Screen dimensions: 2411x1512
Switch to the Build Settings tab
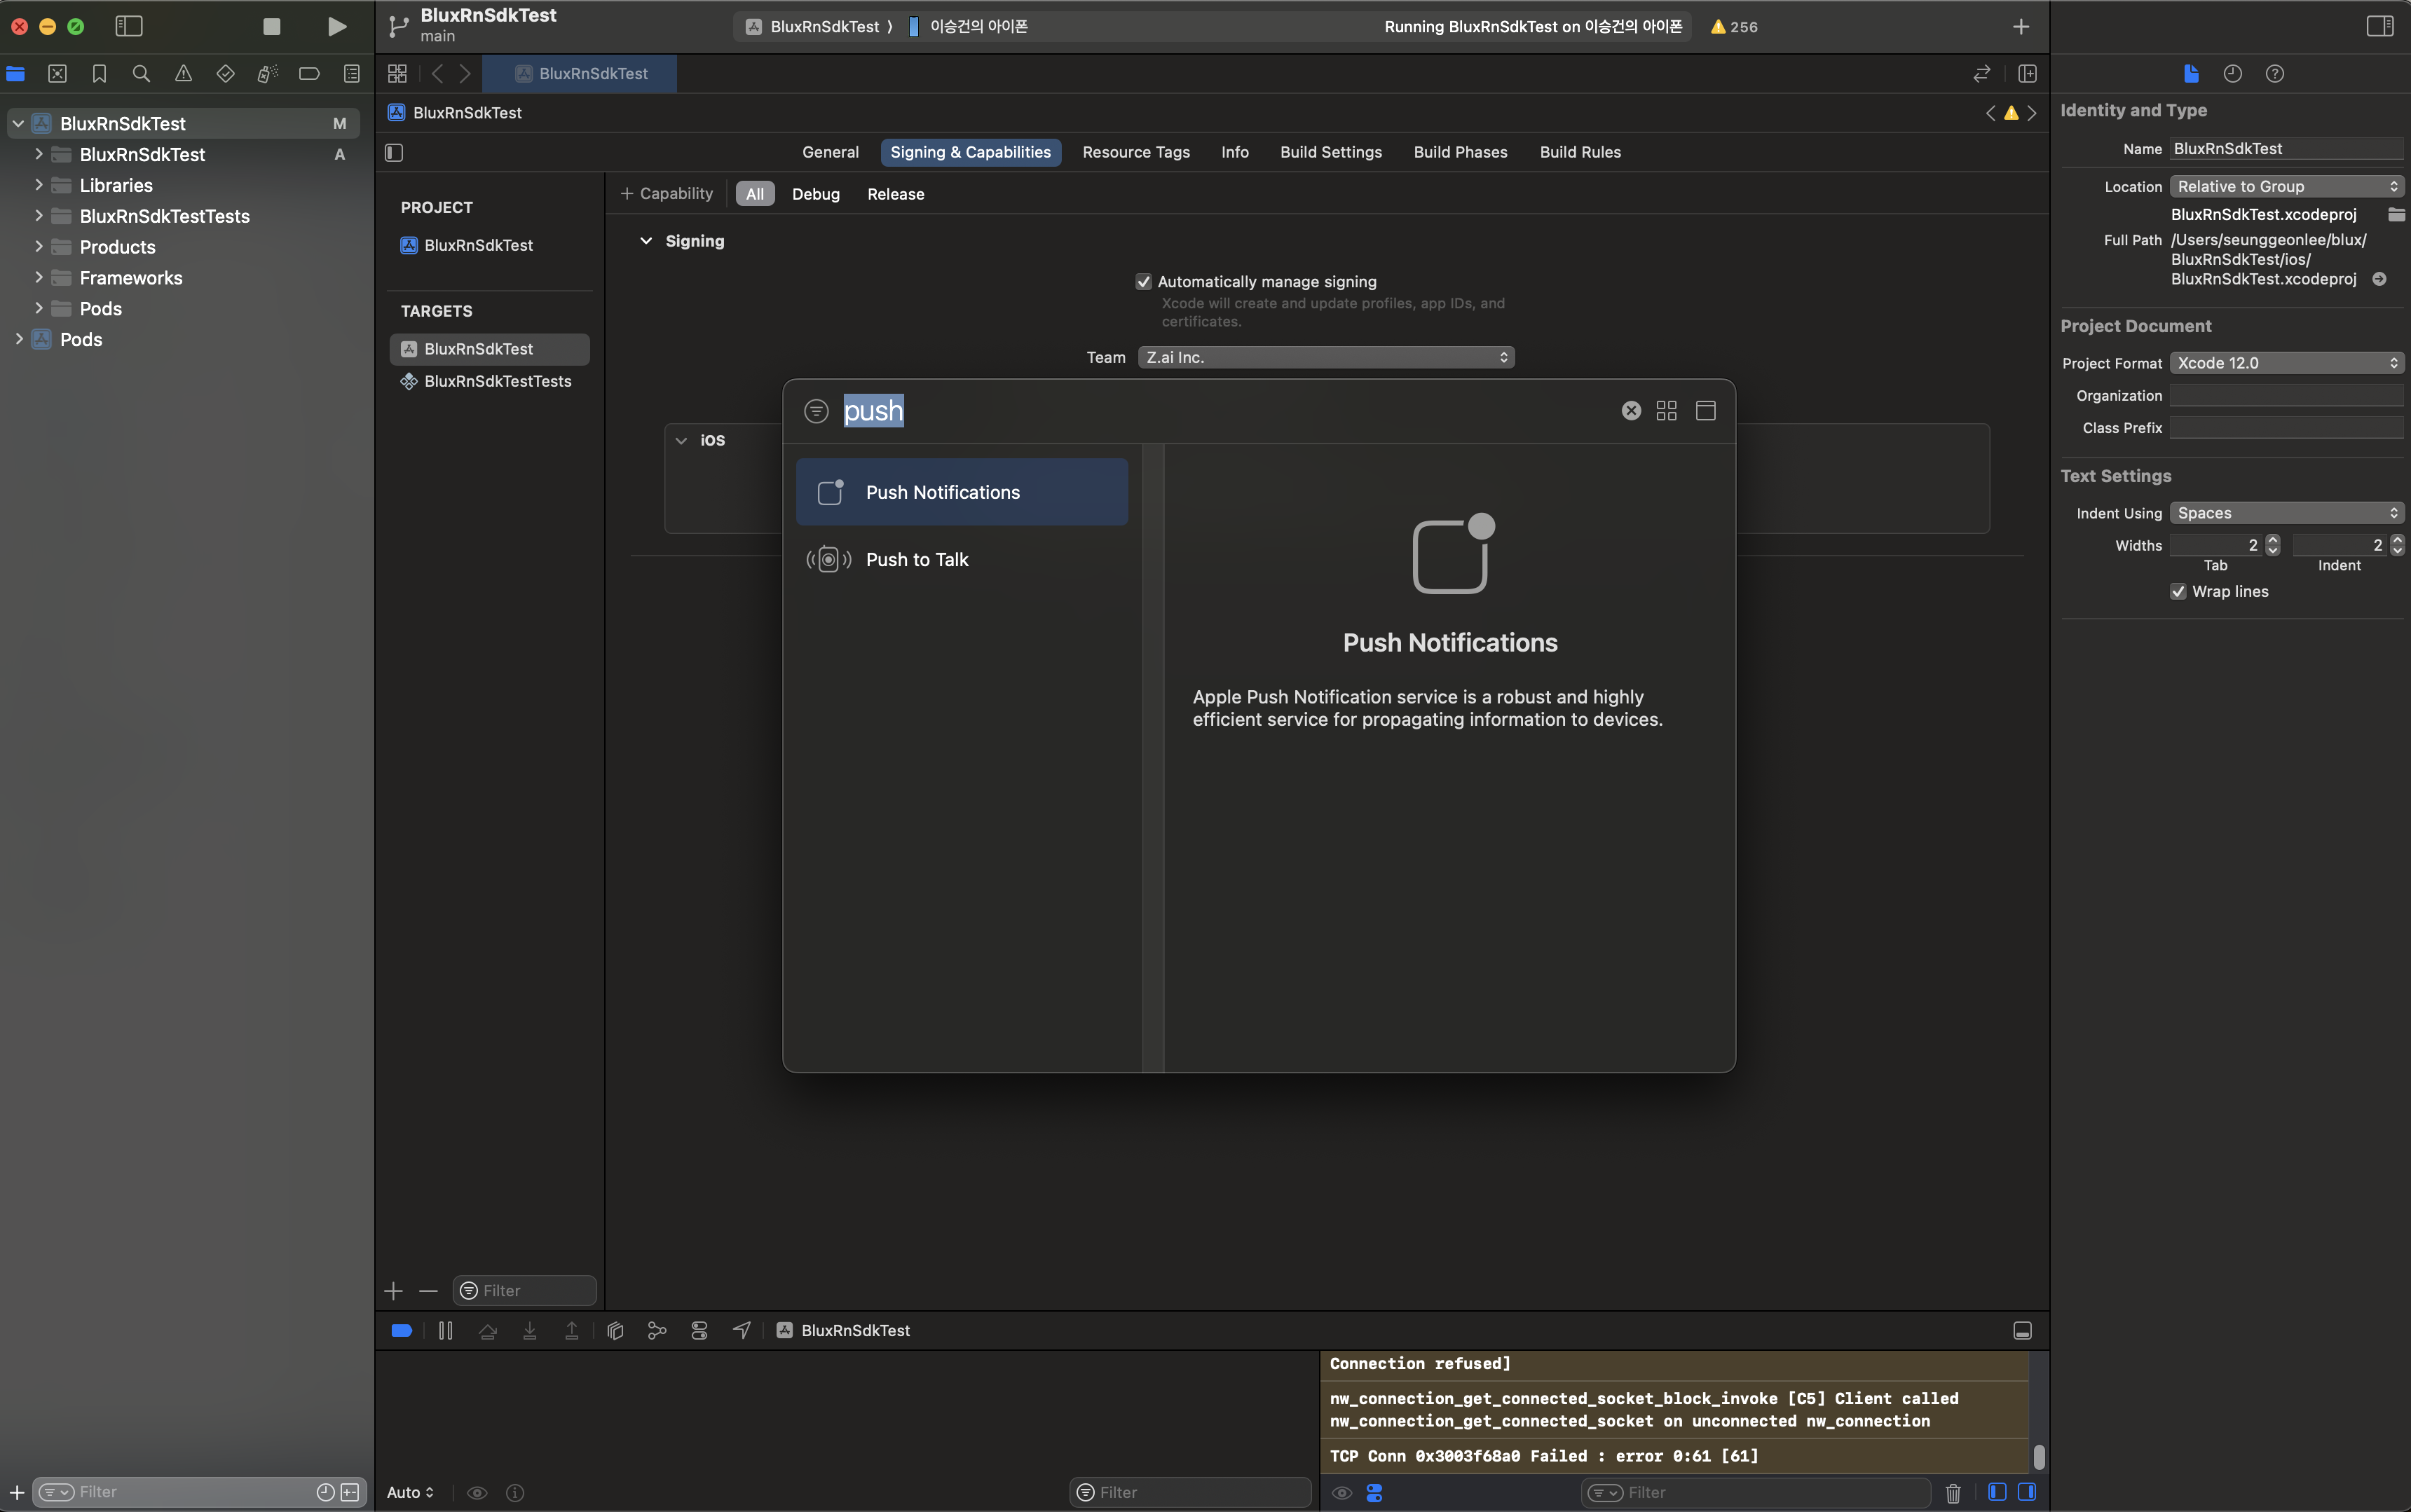coord(1331,153)
